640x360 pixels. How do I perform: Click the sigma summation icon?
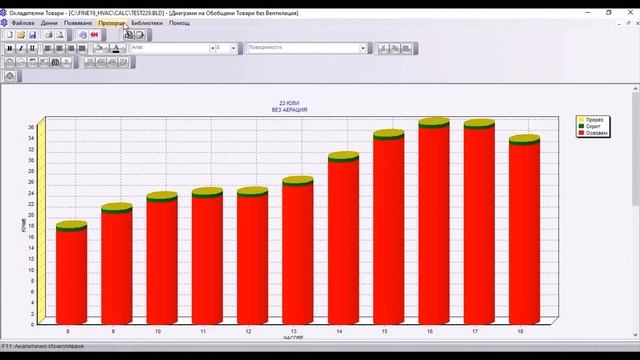67,62
